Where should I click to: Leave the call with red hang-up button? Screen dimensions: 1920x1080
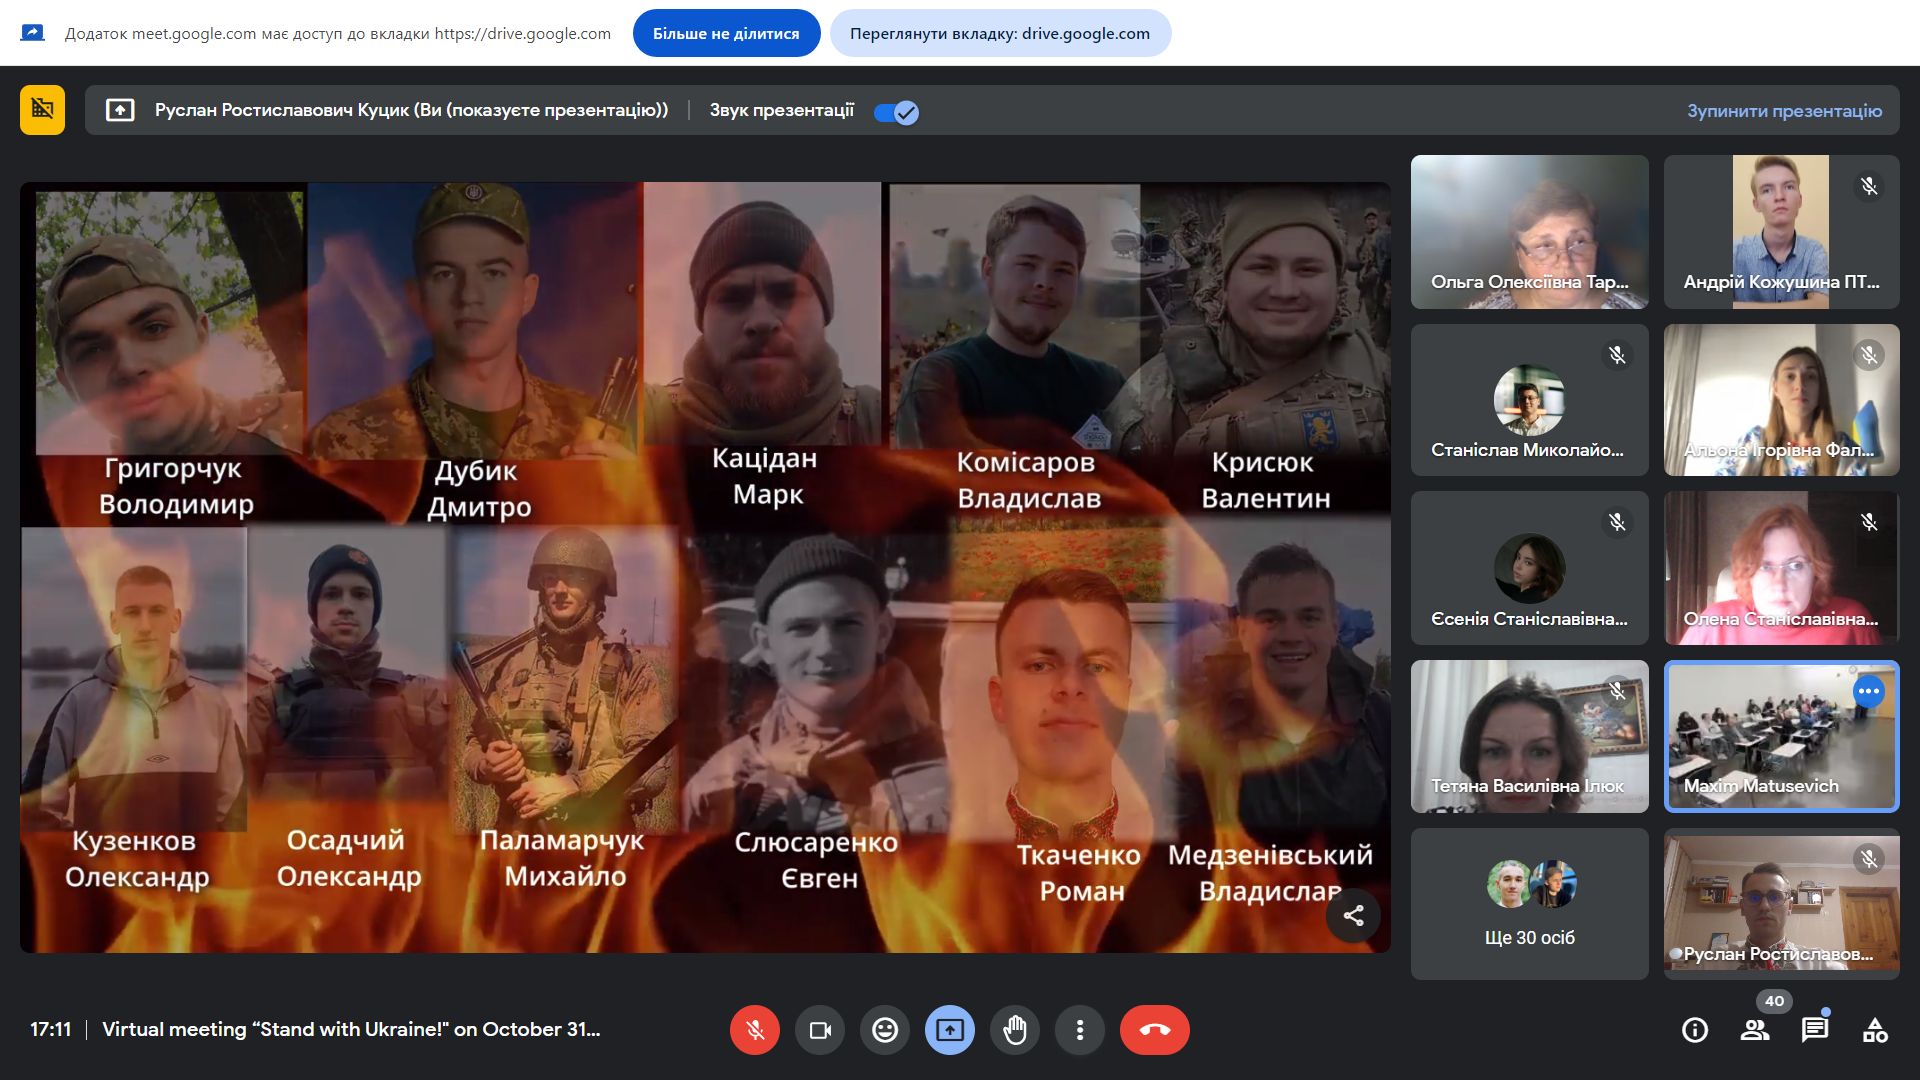[1154, 1030]
